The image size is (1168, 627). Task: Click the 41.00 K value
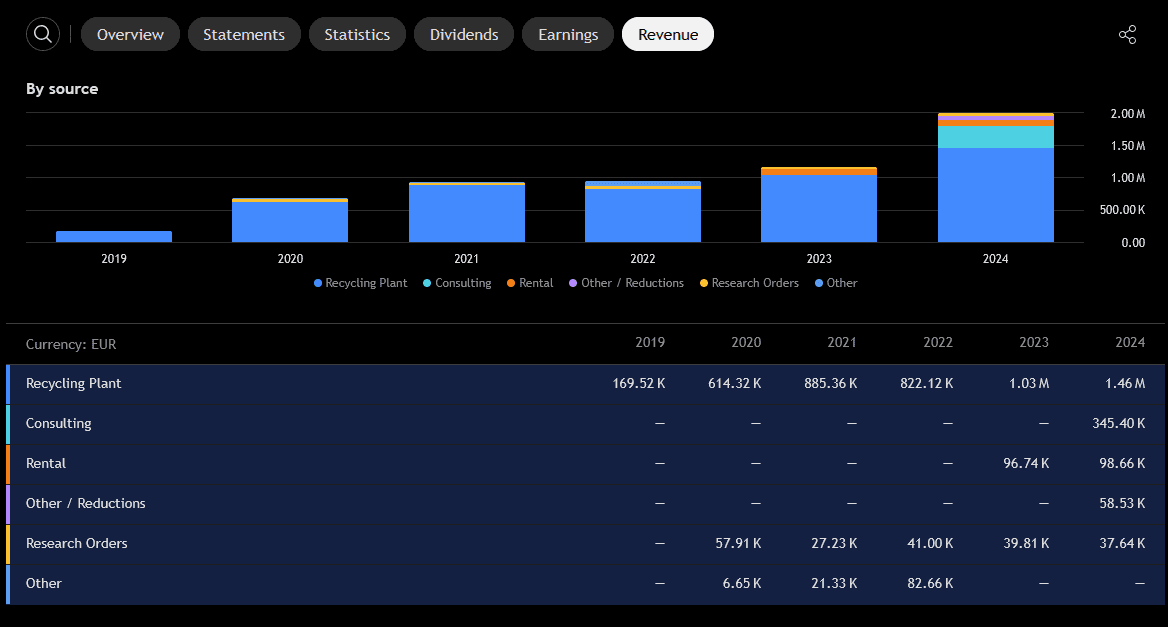930,544
